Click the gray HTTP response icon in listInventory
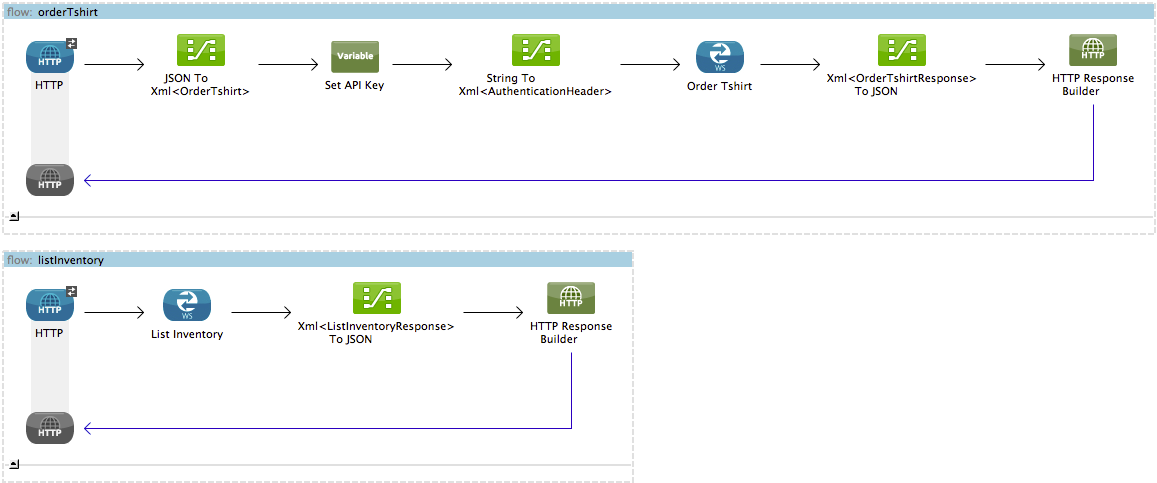 [x=49, y=428]
